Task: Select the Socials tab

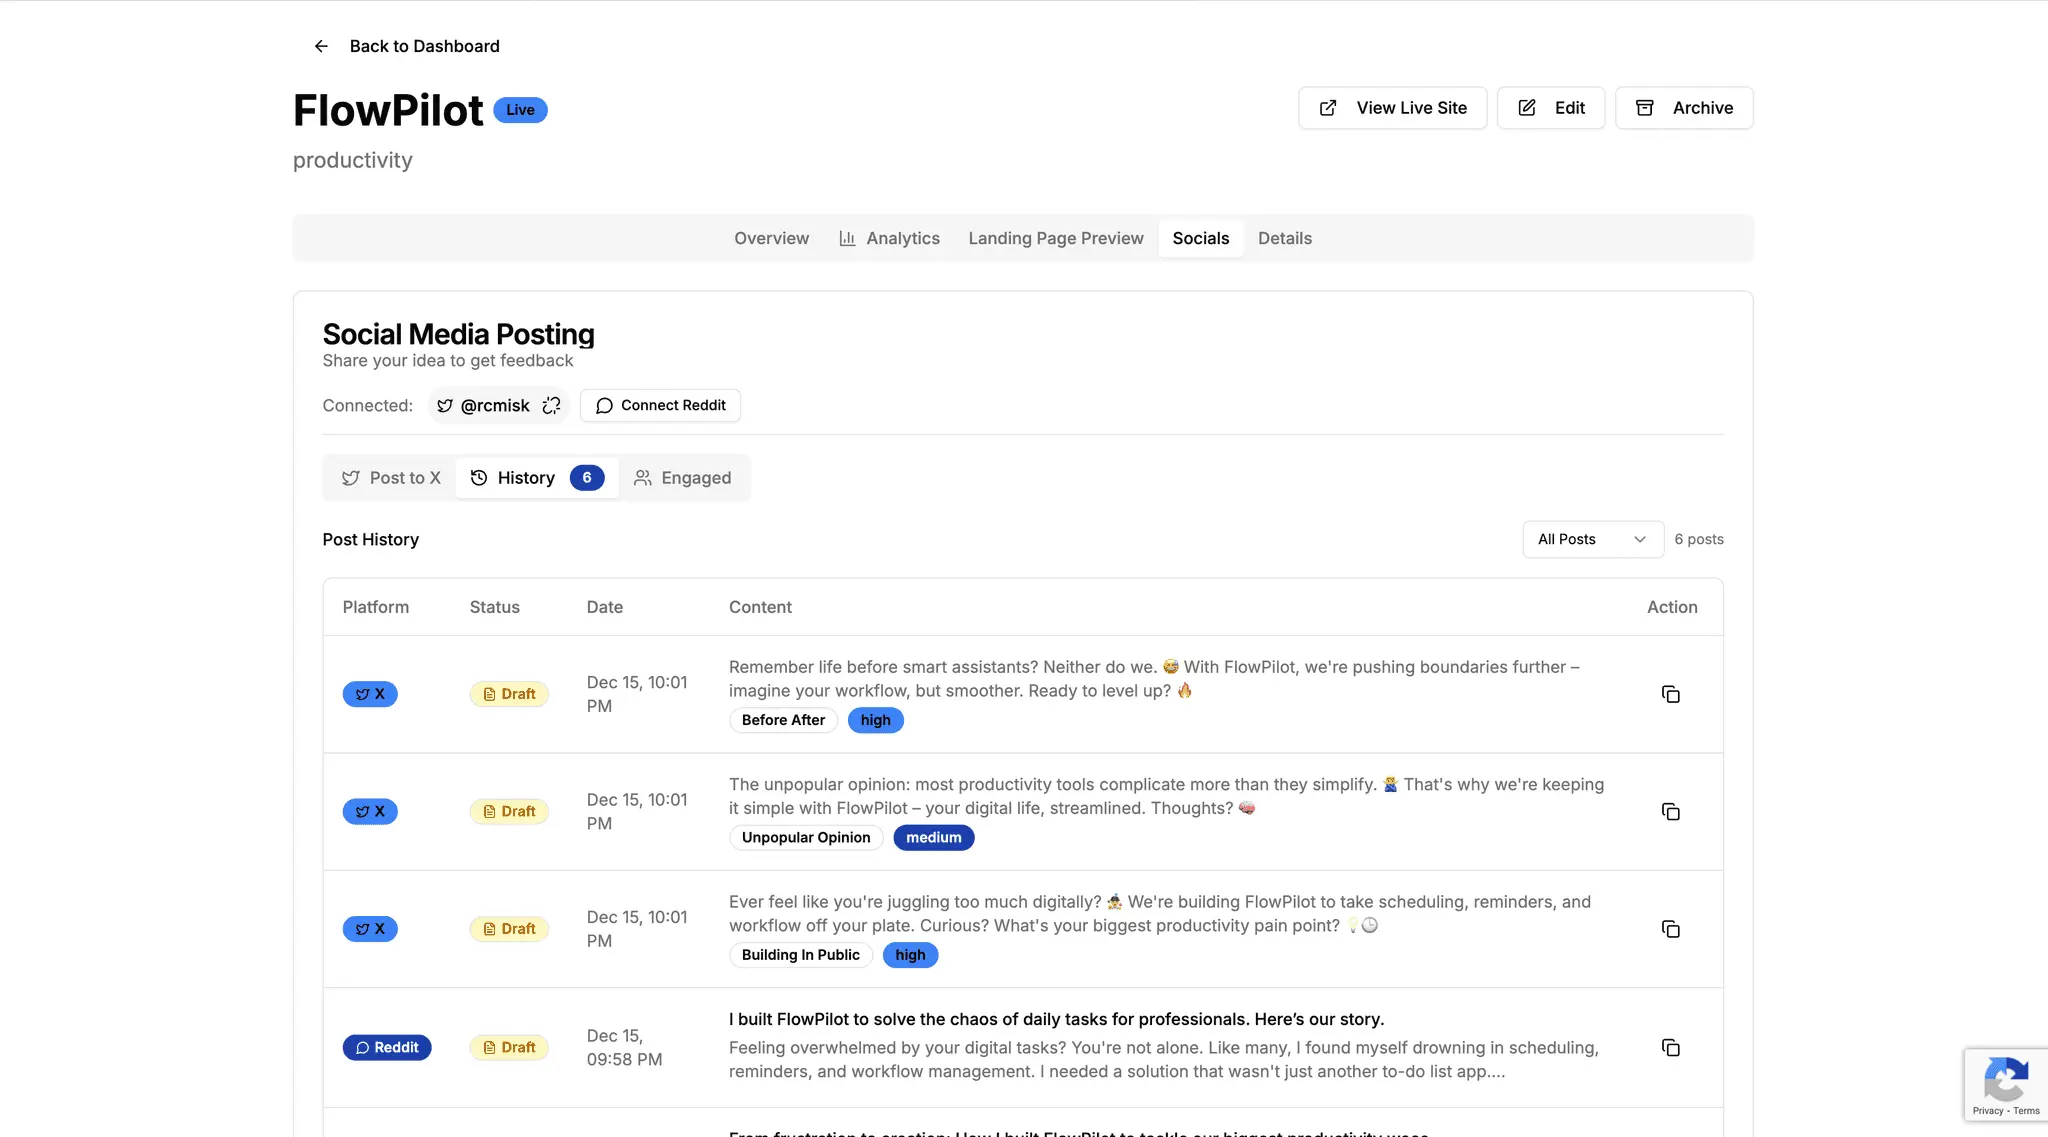Action: click(1200, 238)
